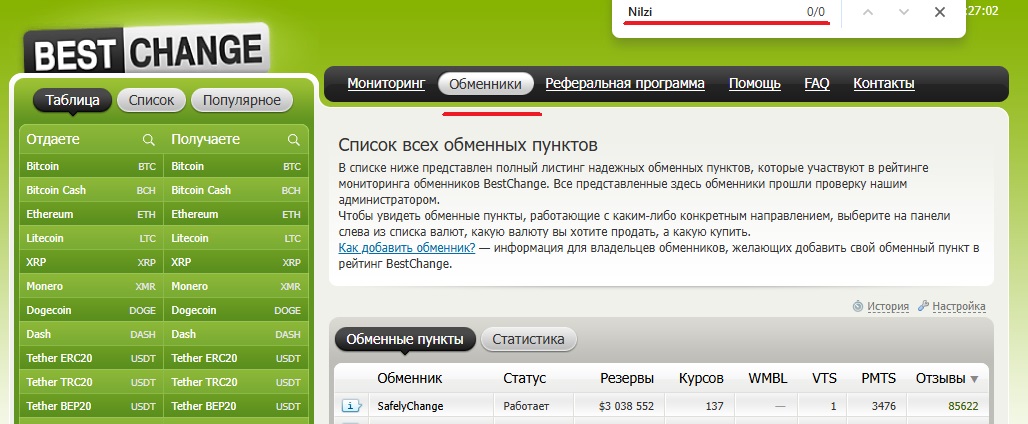The image size is (1028, 424).
Task: Switch left panel to Список view
Action: [x=151, y=100]
